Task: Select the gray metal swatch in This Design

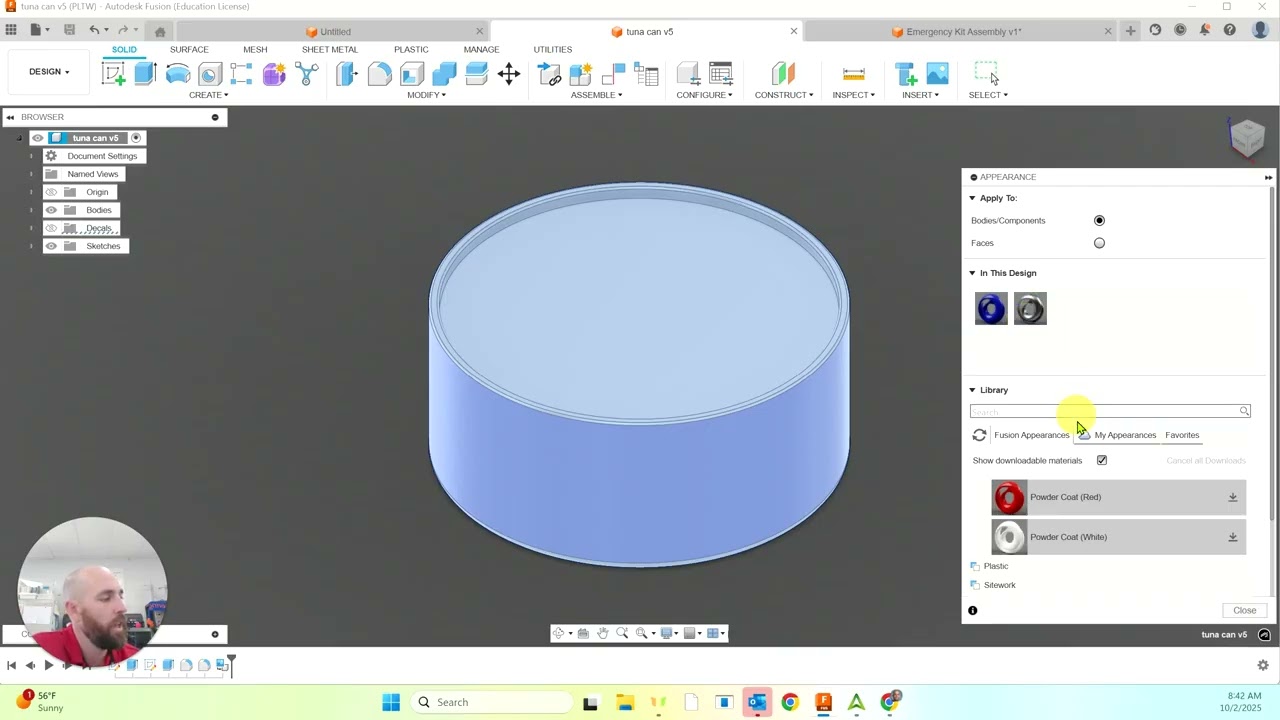Action: tap(1030, 308)
